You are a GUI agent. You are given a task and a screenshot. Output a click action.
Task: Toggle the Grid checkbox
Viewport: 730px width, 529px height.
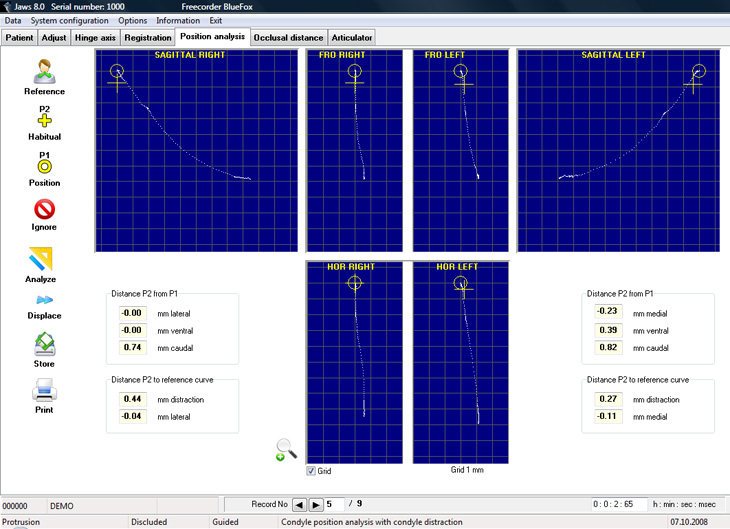(311, 471)
